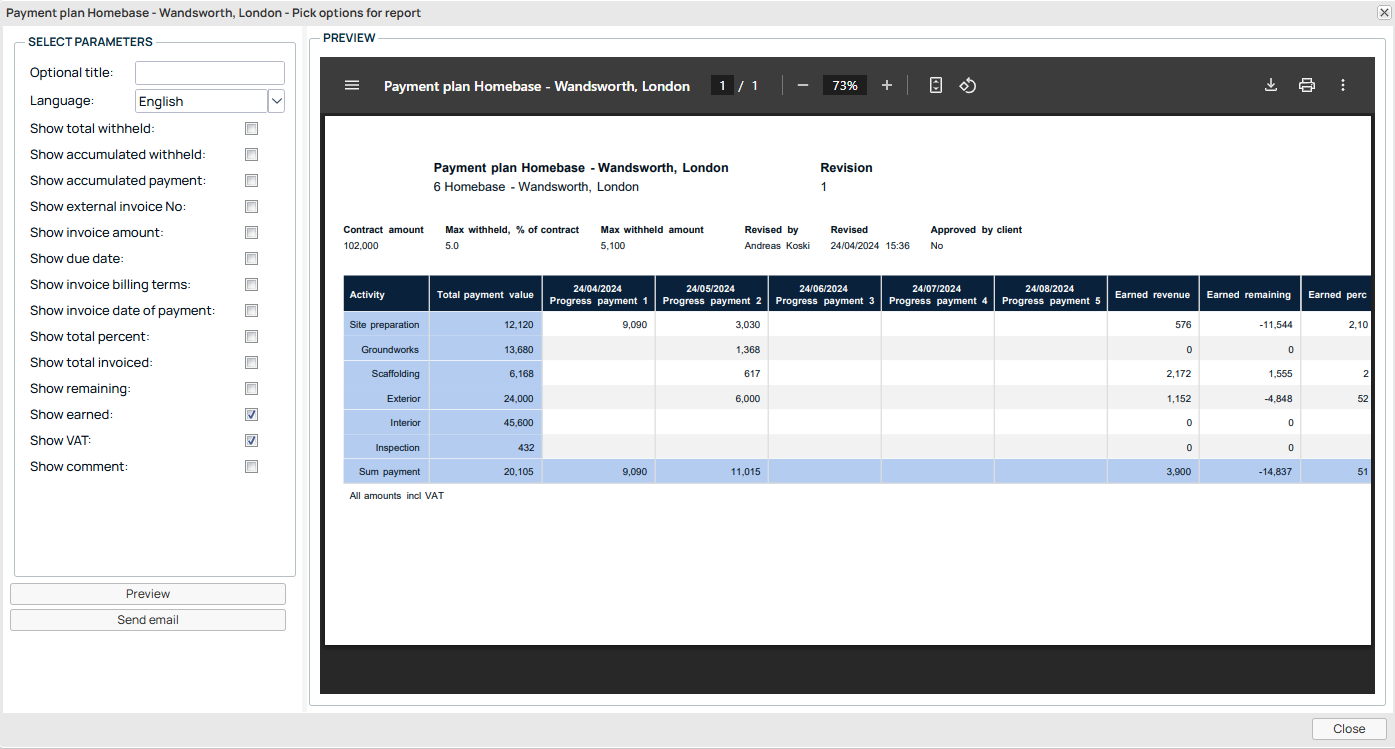Toggle Show invoice amount checkbox
This screenshot has width=1395, height=749.
pyautogui.click(x=252, y=233)
